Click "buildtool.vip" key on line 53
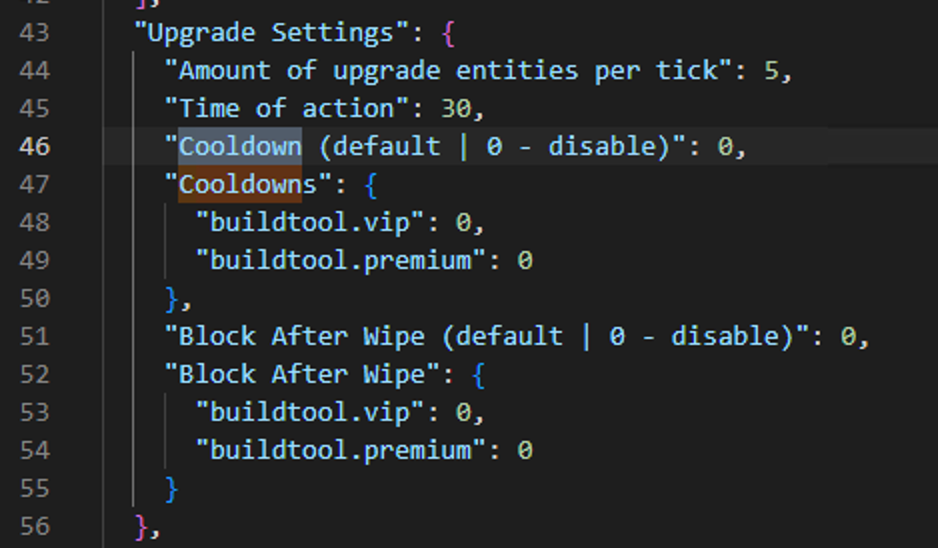This screenshot has width=938, height=548. click(310, 413)
